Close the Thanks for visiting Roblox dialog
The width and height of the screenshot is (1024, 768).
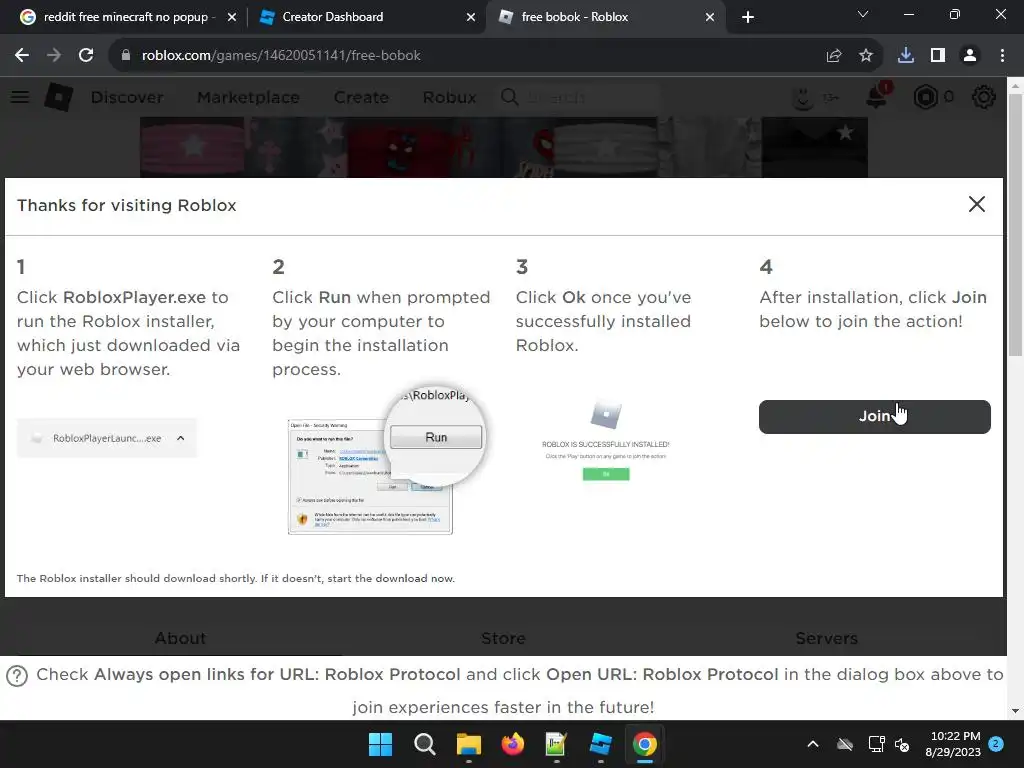976,204
